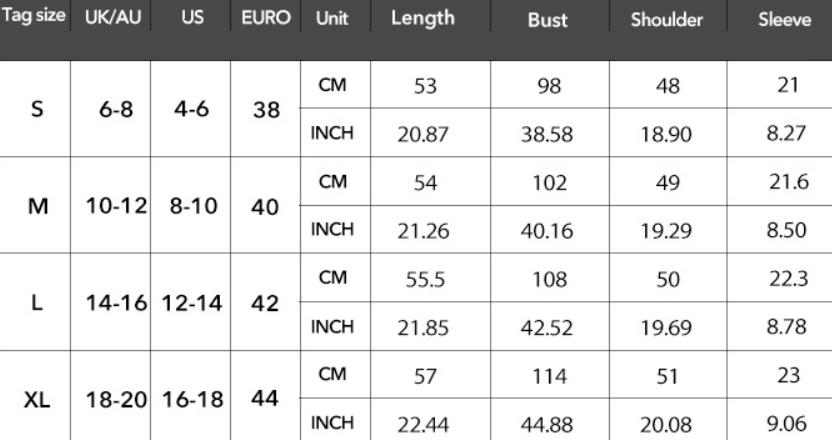The image size is (832, 440).
Task: Select the 102 cm bust value
Action: tap(547, 183)
